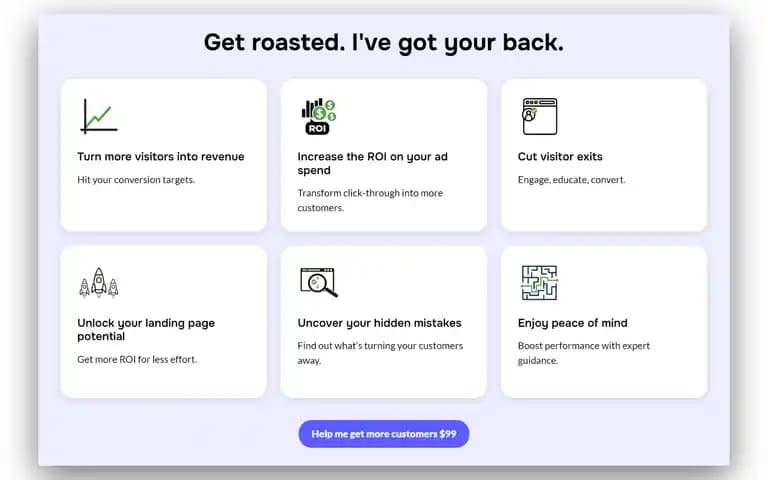The image size is (768, 480).
Task: Click 'Get more ROI for less effort.' text
Action: click(x=137, y=360)
